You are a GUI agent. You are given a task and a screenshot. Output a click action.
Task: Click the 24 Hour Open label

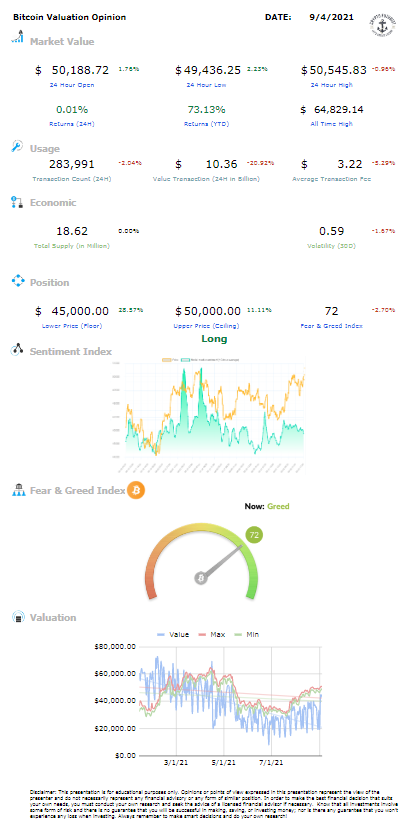point(74,84)
